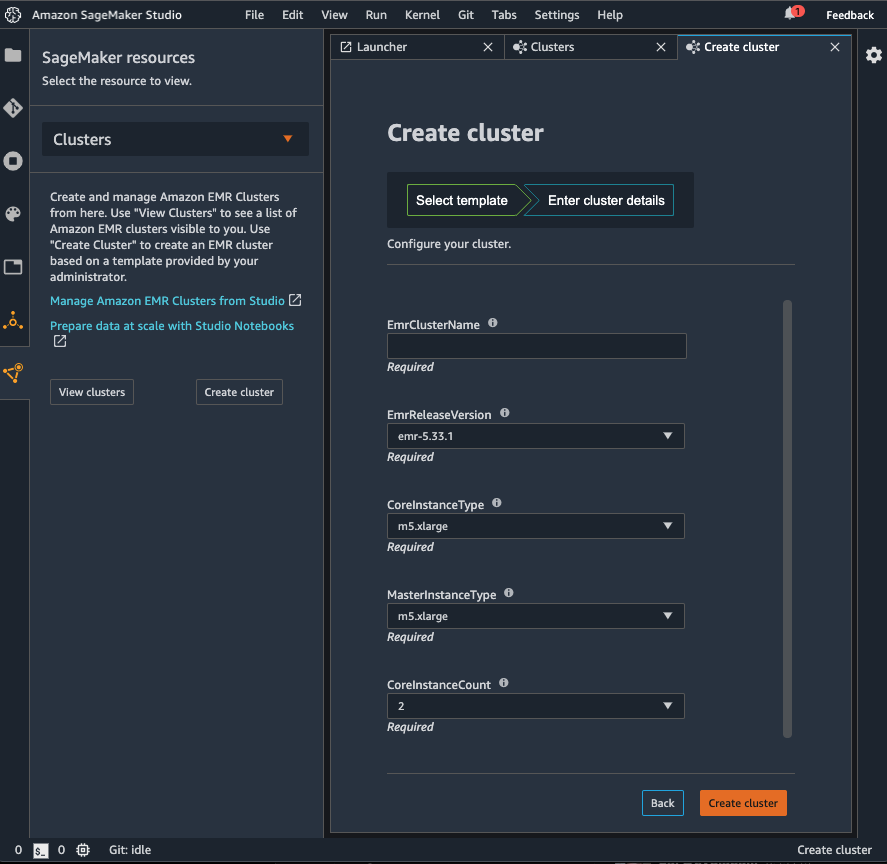Open the file tabs sidebar icon
The height and width of the screenshot is (864, 887).
pyautogui.click(x=13, y=266)
